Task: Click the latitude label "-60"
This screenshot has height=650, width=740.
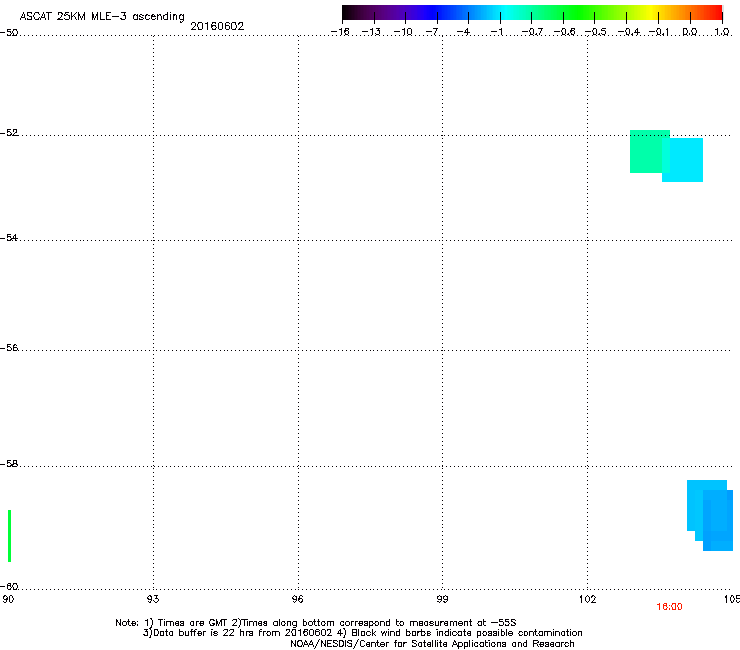Action: pos(9,587)
